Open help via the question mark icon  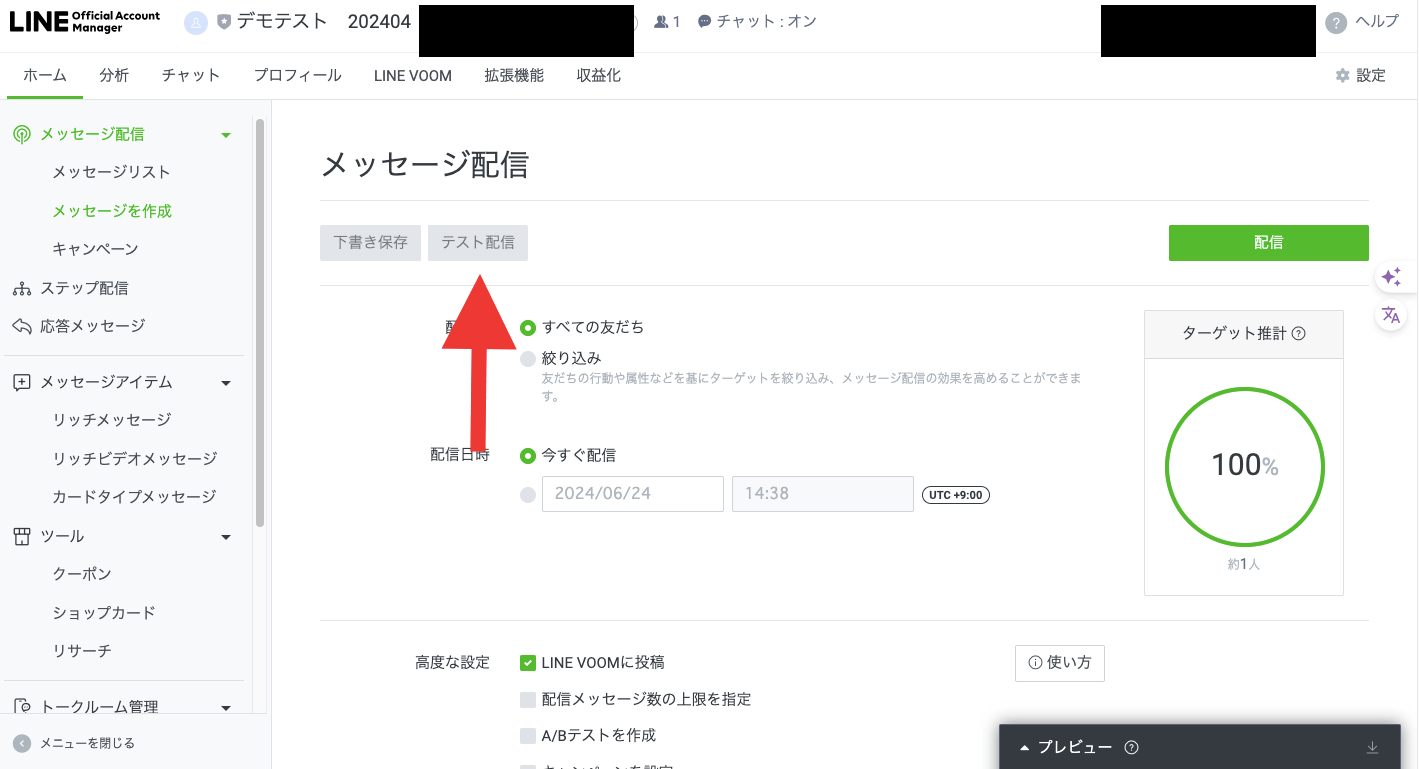click(1336, 23)
